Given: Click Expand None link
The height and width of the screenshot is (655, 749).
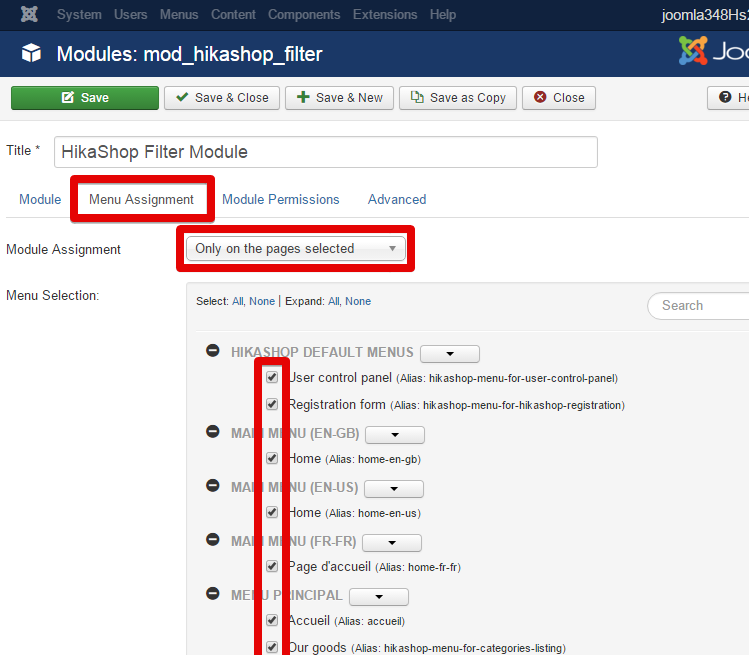Looking at the screenshot, I should pyautogui.click(x=358, y=301).
